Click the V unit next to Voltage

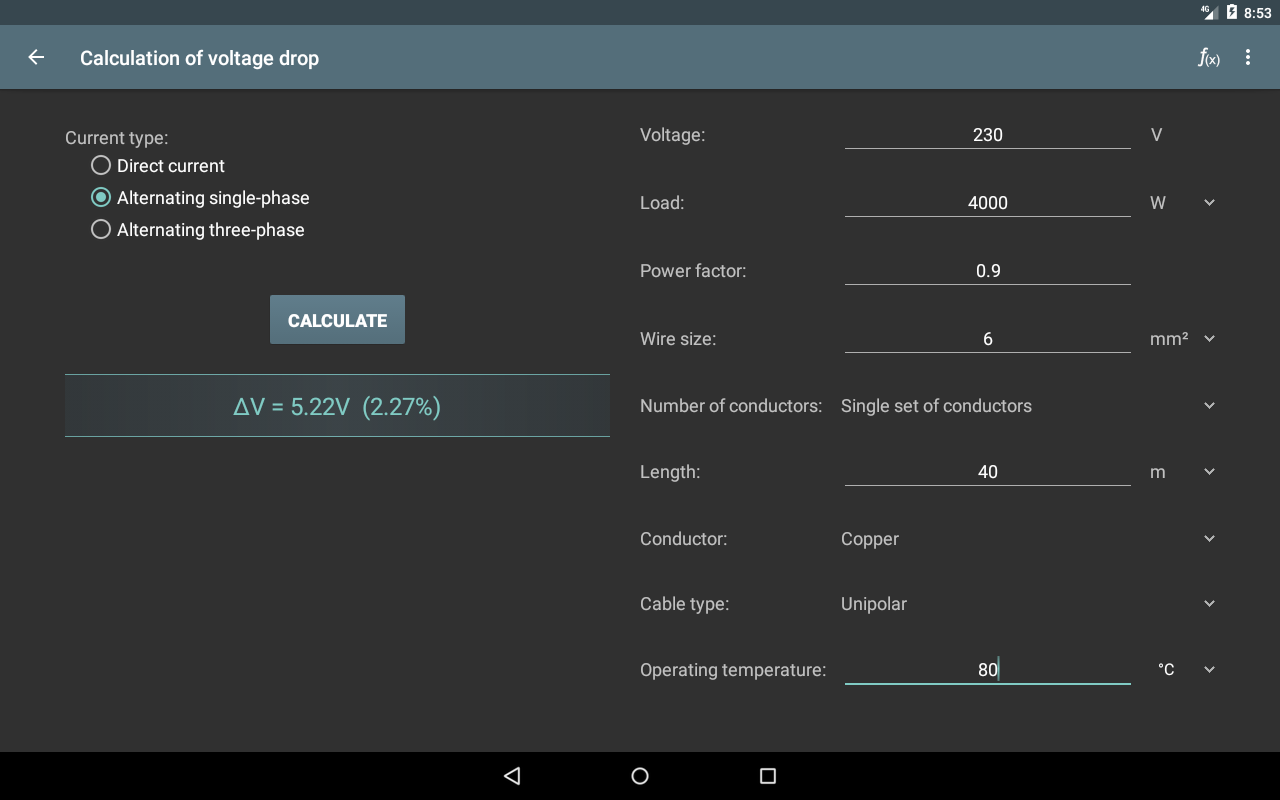[1157, 135]
